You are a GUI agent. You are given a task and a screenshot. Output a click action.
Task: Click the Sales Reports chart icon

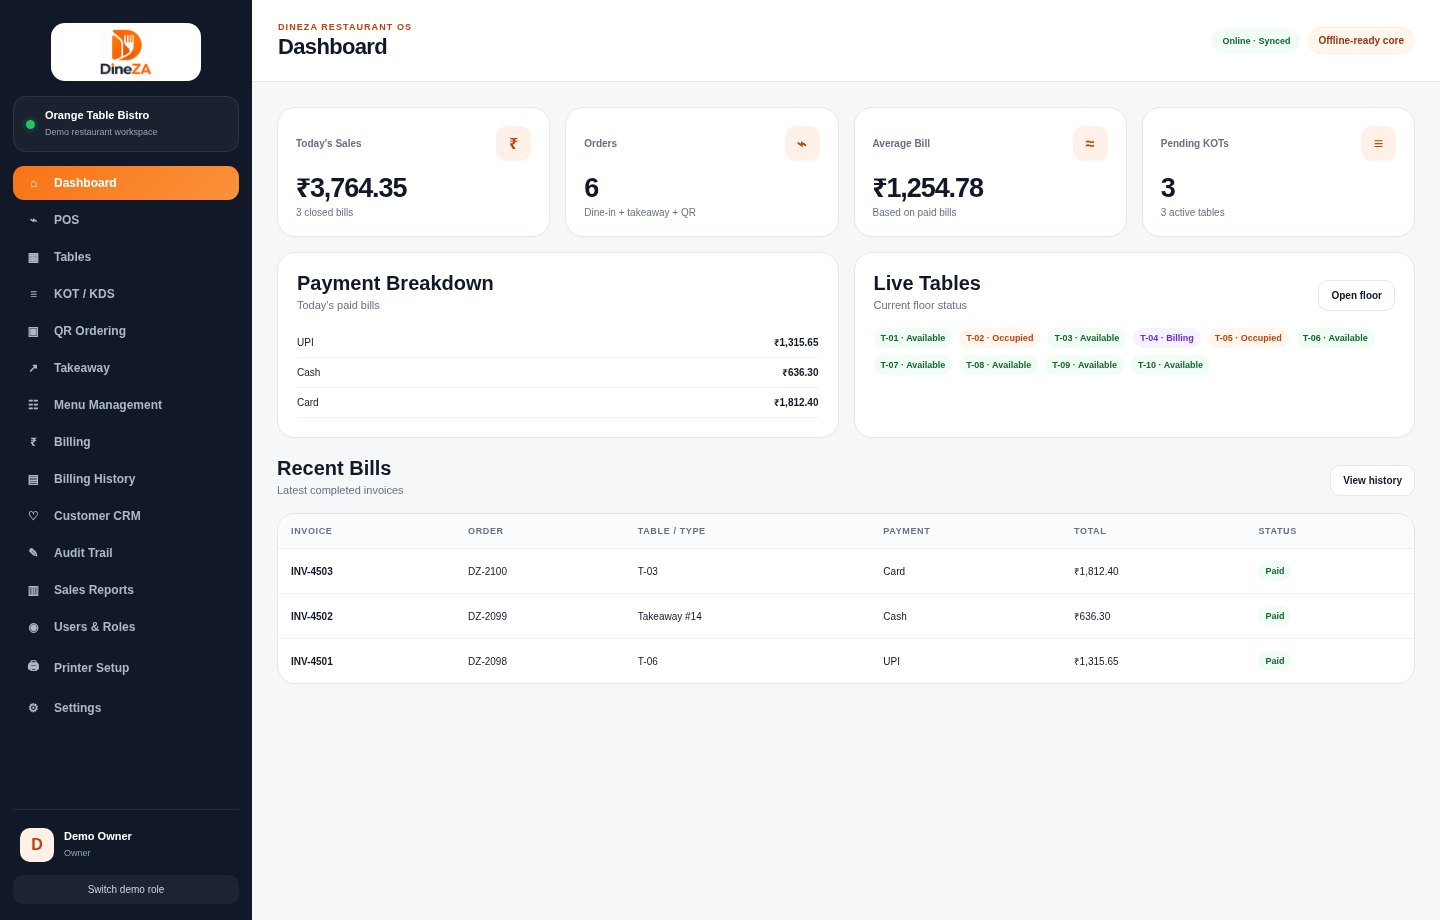33,590
